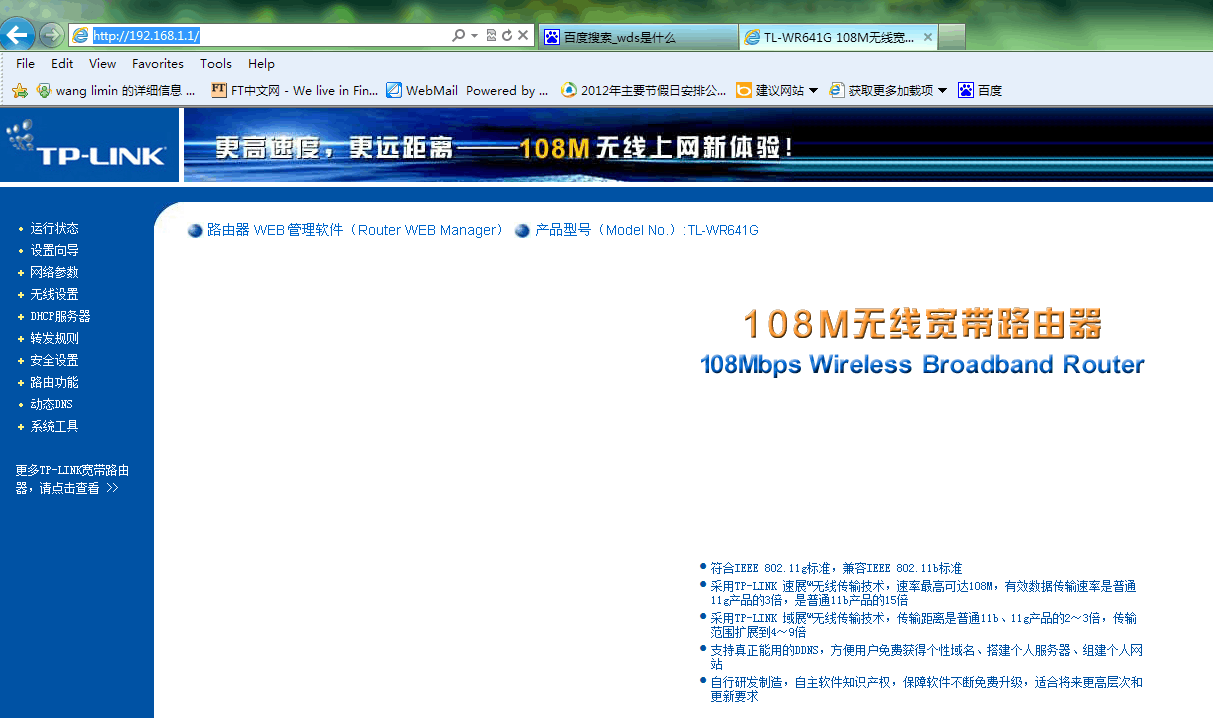Open the WebMail Powered by bookmark

coord(467,90)
